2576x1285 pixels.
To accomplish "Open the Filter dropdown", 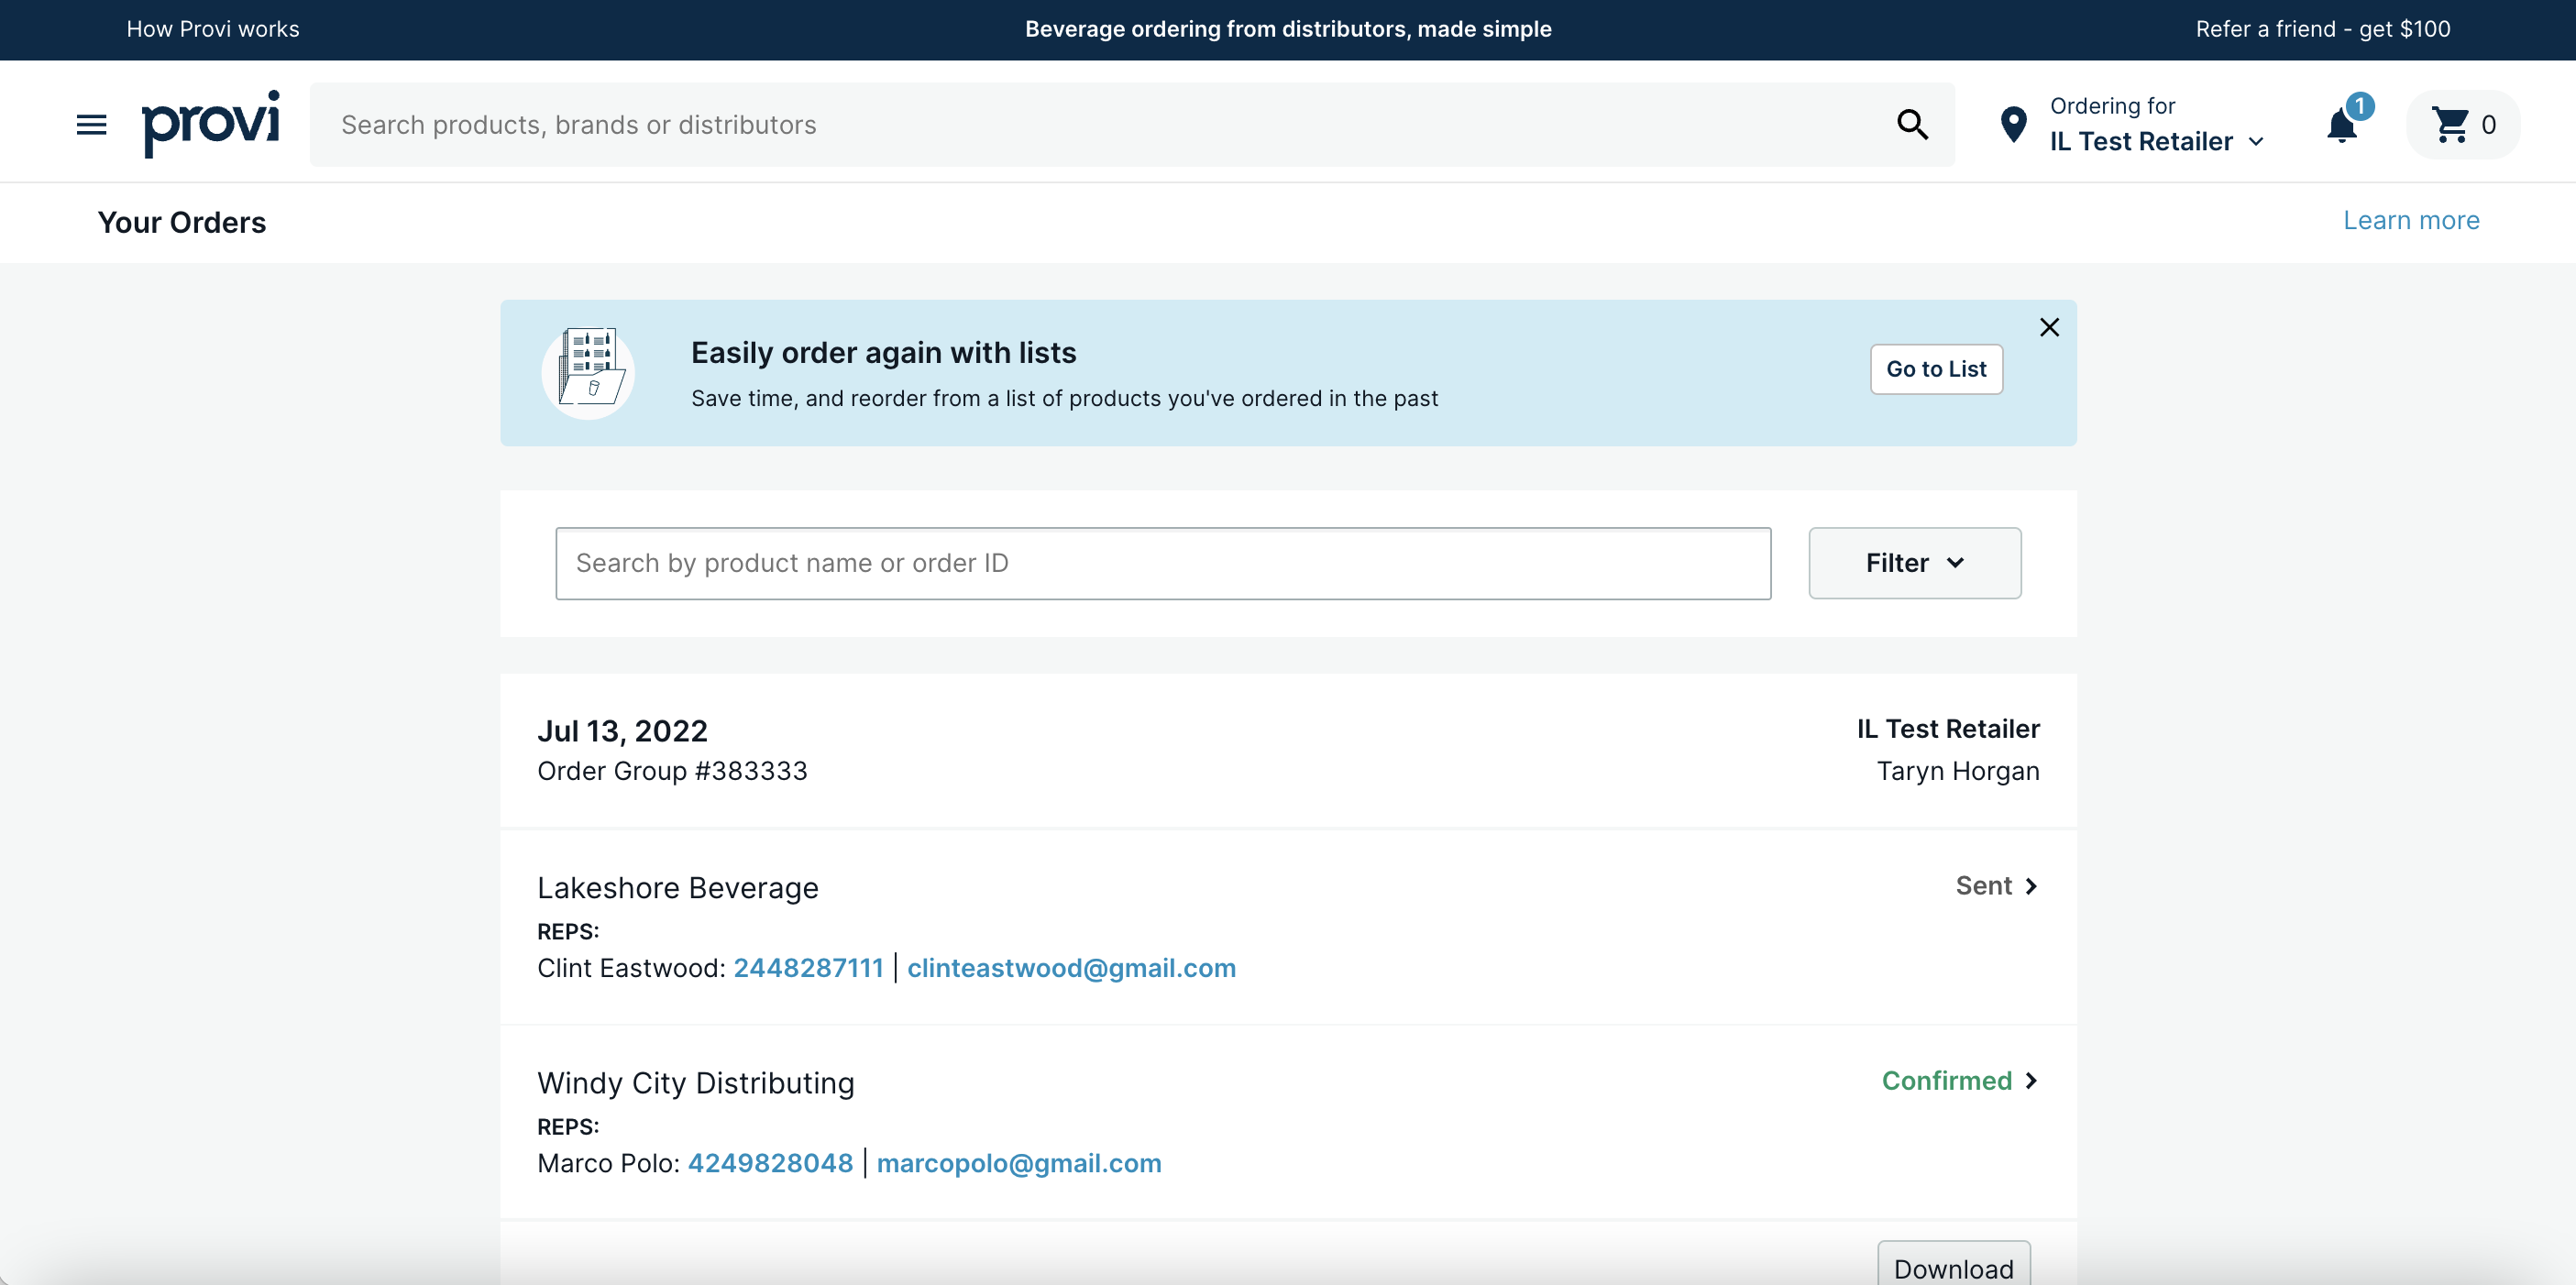I will click(x=1914, y=563).
